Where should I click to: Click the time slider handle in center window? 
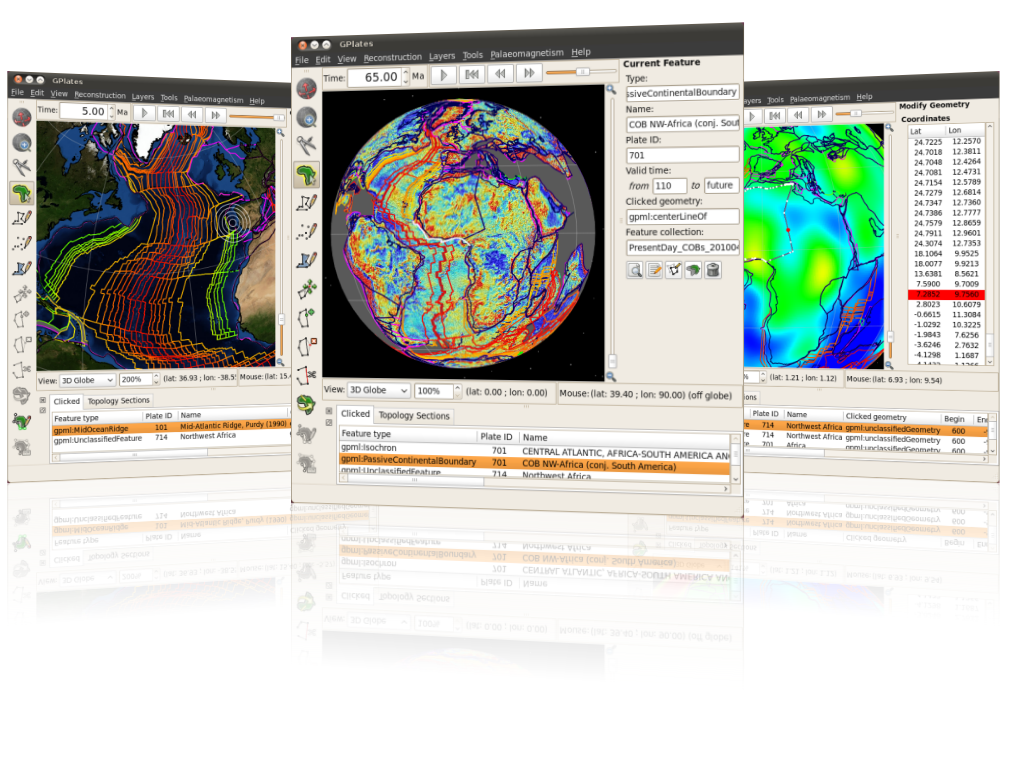(583, 72)
